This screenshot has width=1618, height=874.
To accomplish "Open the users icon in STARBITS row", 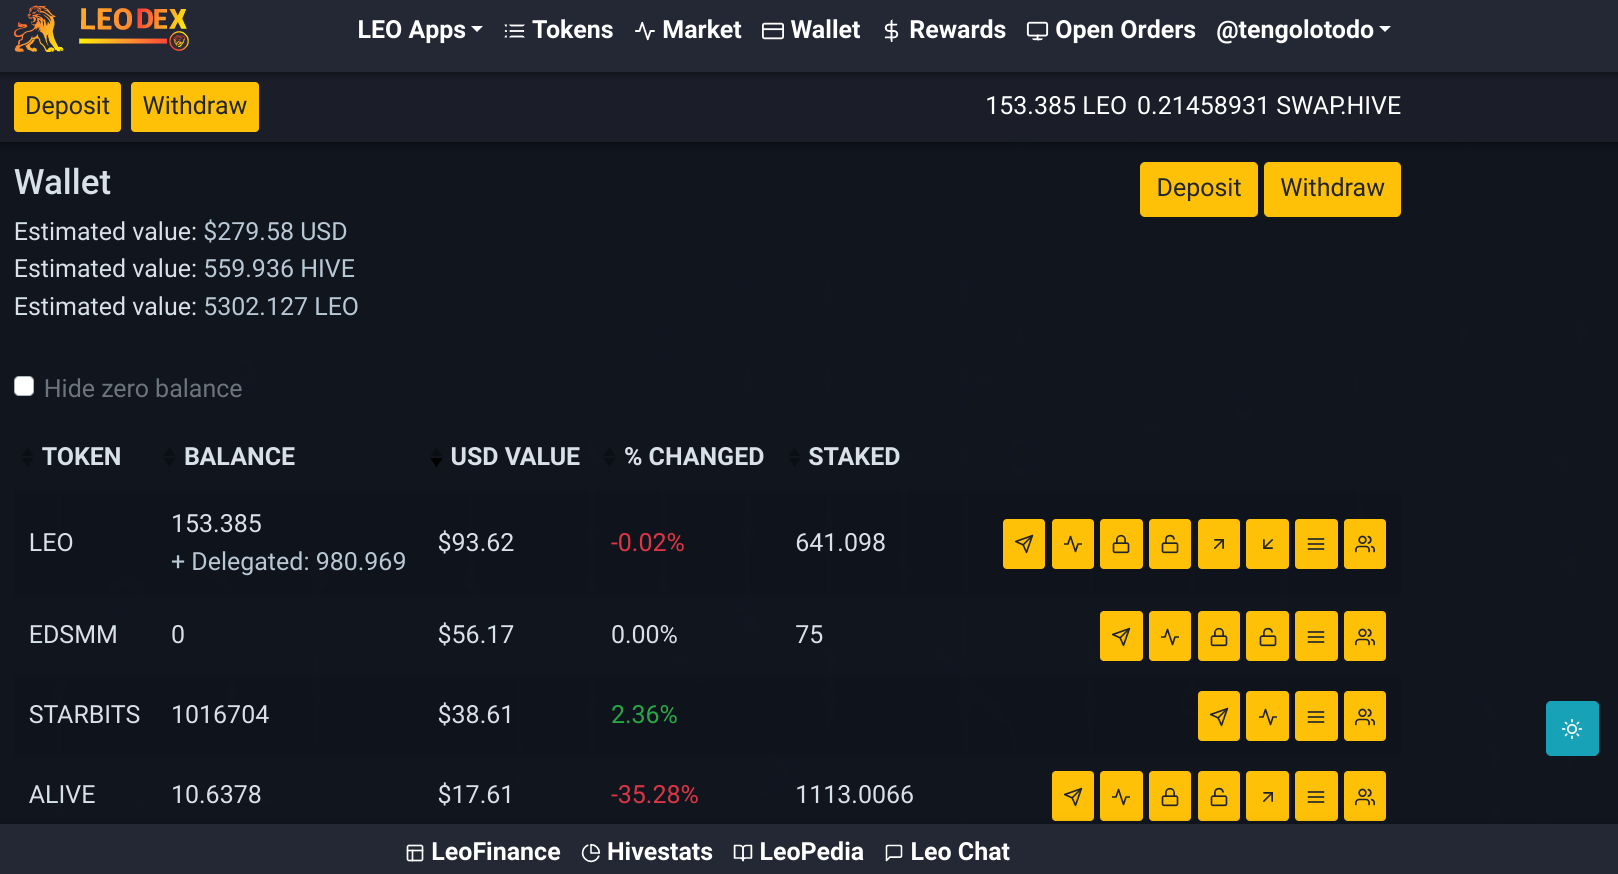I will [1365, 716].
